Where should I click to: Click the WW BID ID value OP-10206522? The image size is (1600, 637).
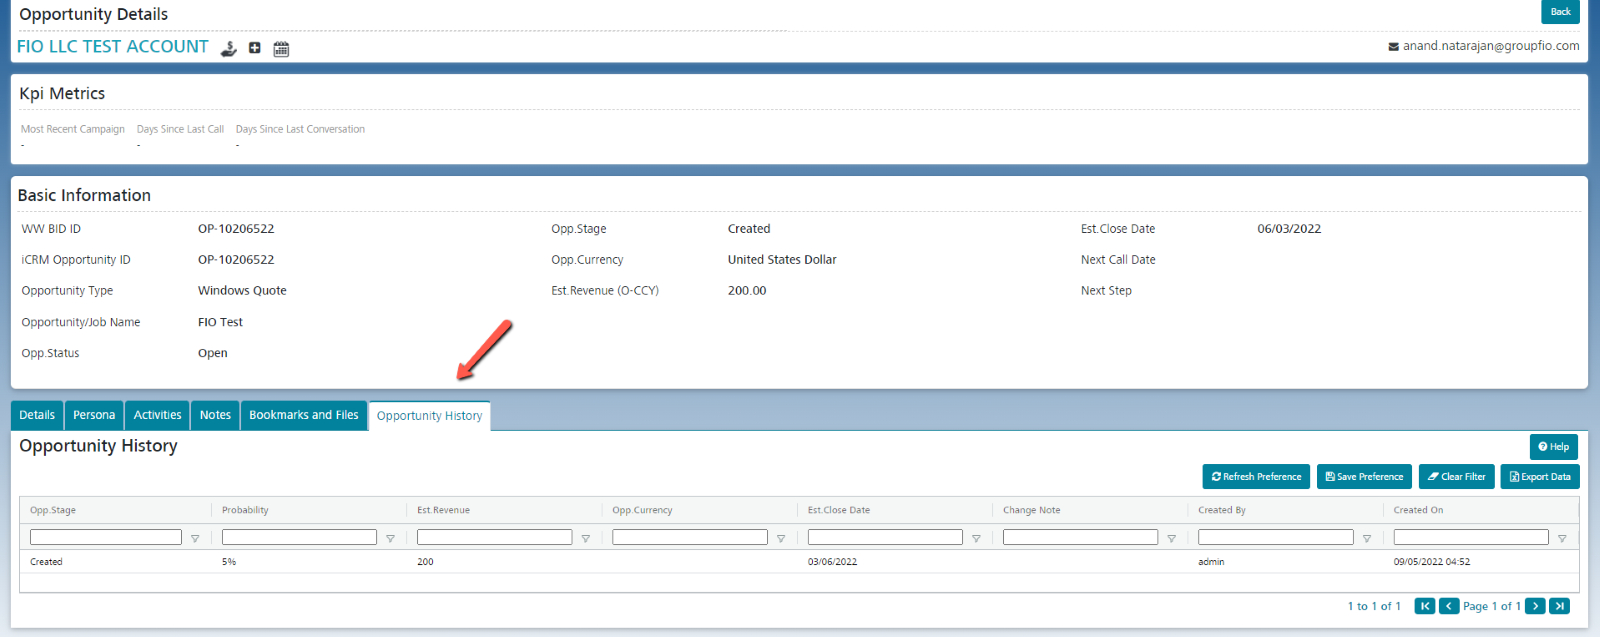pyautogui.click(x=236, y=229)
